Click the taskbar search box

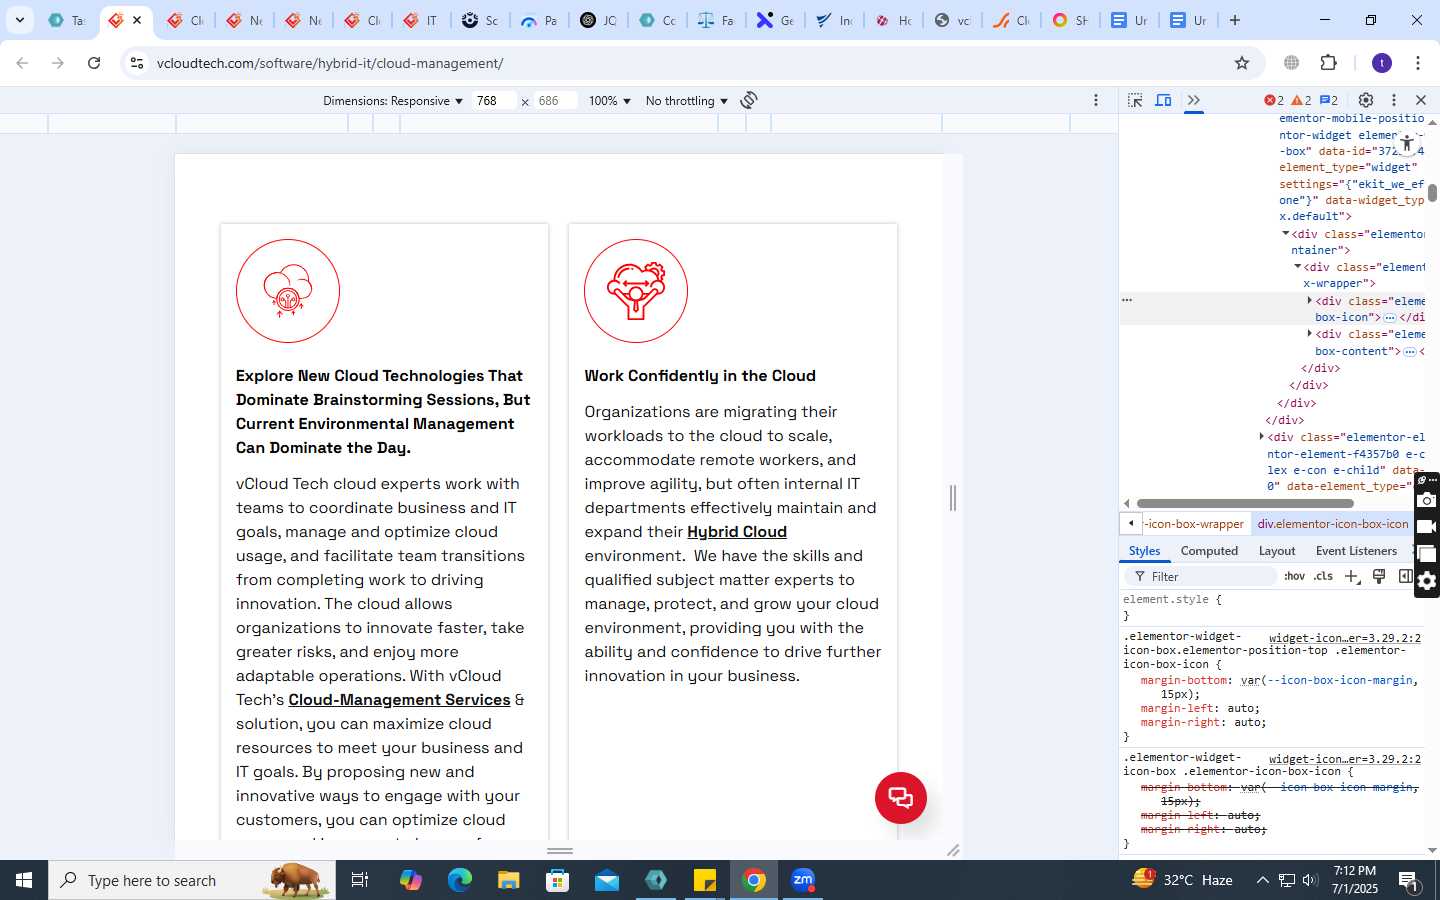click(192, 880)
